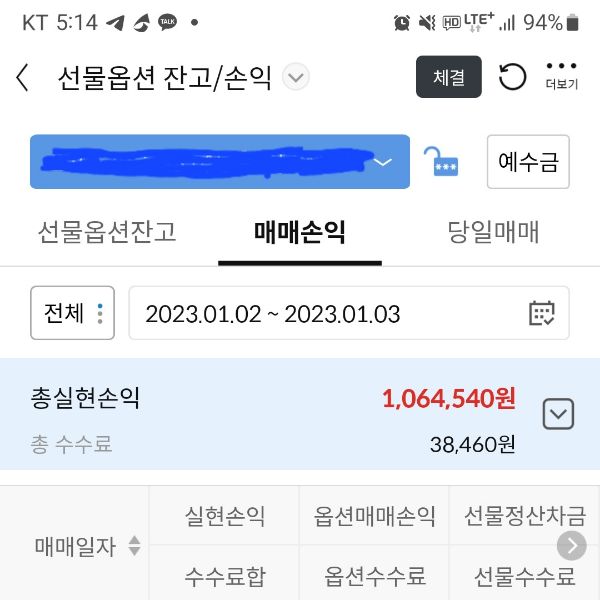Open the 더보기 three-dots menu
This screenshot has height=600, width=600.
[x=561, y=76]
